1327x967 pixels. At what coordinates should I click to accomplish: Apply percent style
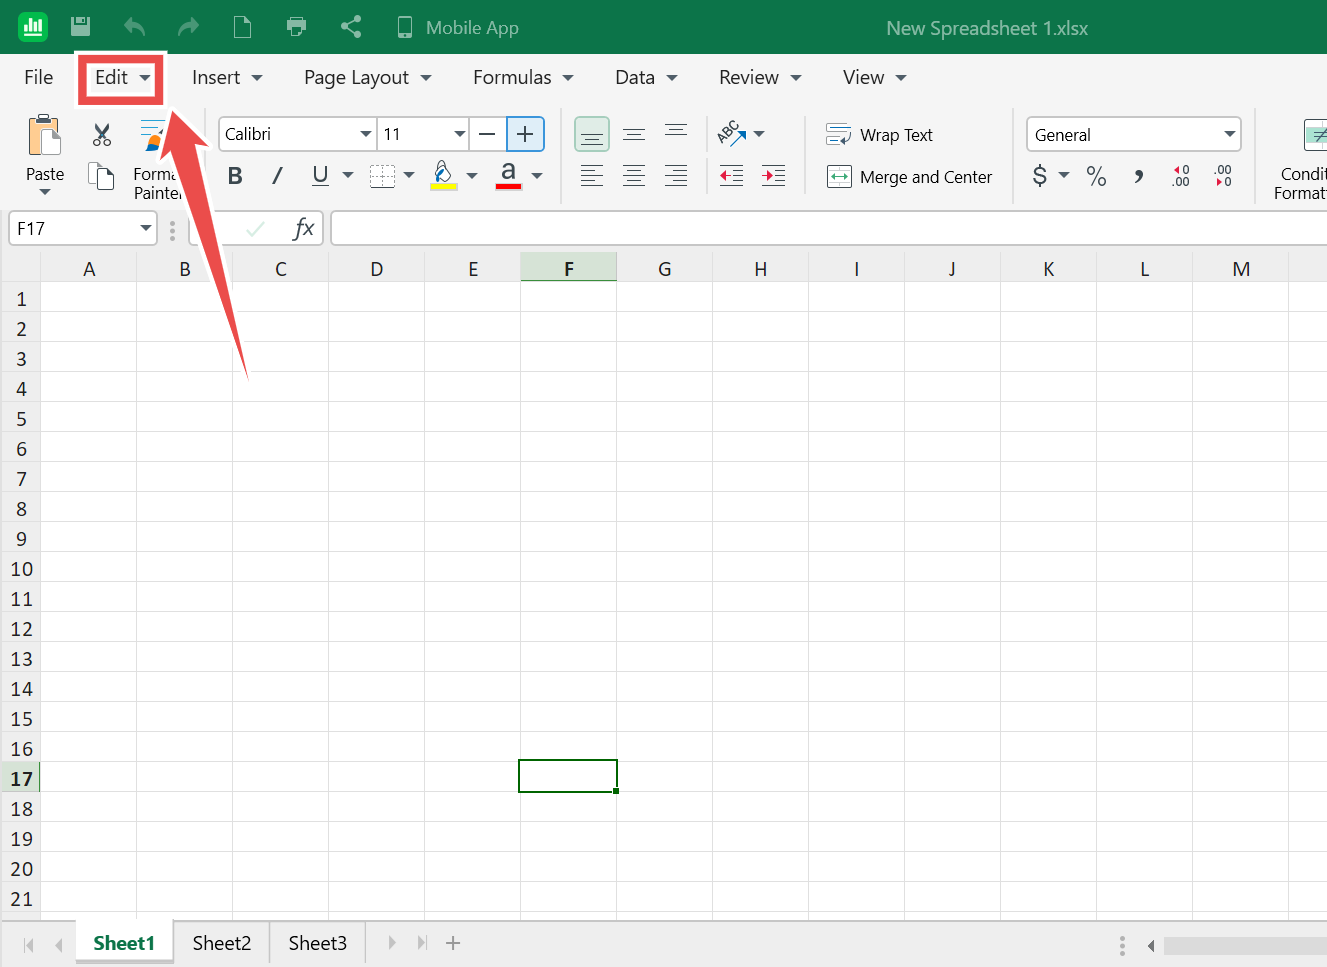coord(1097,176)
